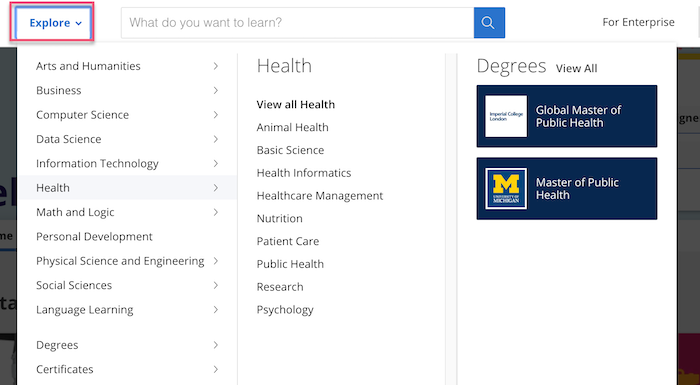Screen dimensions: 700x385
Task: Go to the Public Health subcategory
Action: point(290,264)
